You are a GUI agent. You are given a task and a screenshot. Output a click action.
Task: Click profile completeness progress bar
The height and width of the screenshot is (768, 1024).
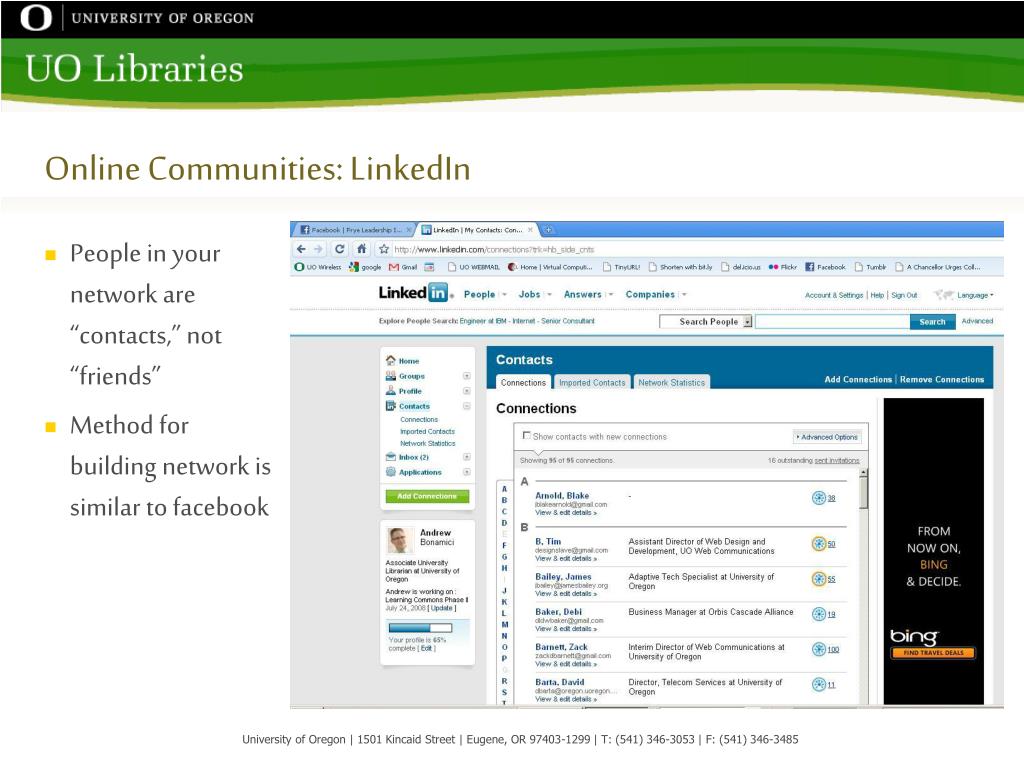click(420, 628)
